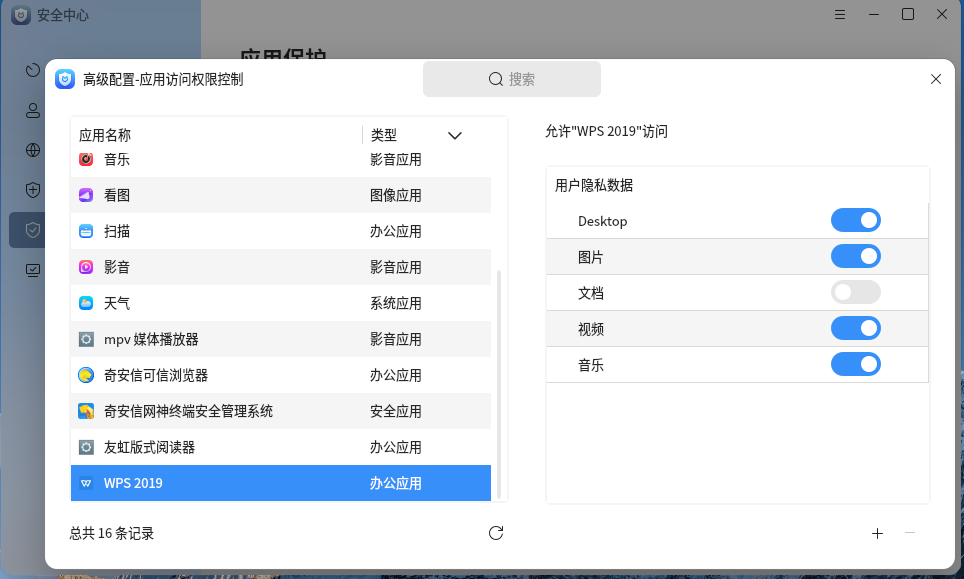This screenshot has height=579, width=964.
Task: Click 图像应用 type cell
Action: click(395, 195)
